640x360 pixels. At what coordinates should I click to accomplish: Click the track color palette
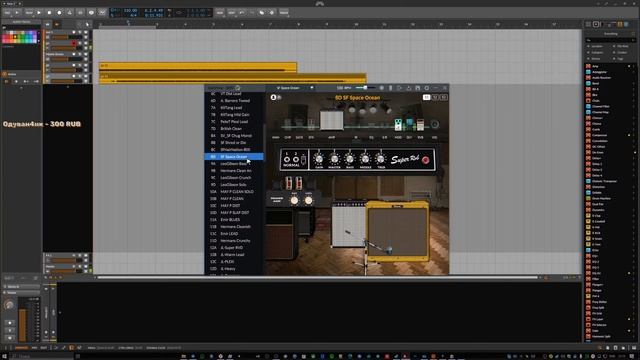pos(20,38)
